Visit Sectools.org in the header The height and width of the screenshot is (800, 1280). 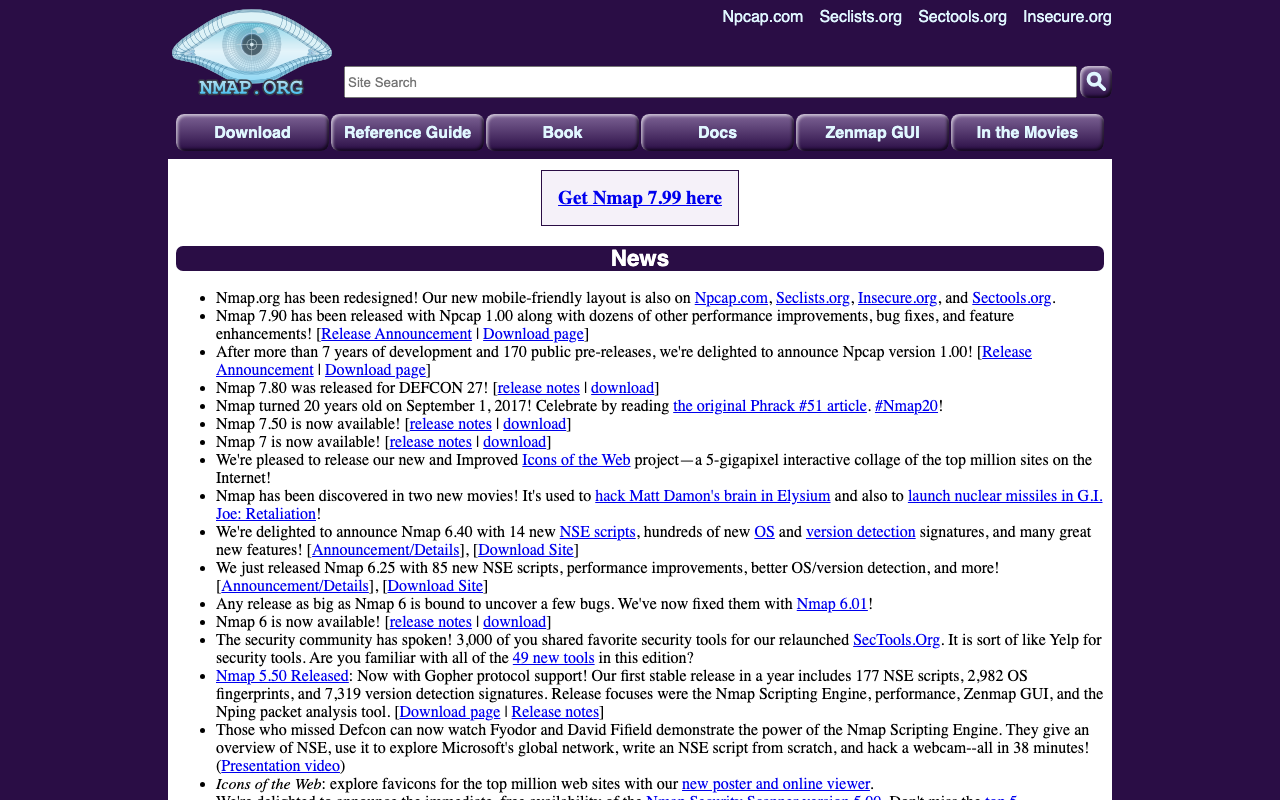pyautogui.click(x=962, y=17)
